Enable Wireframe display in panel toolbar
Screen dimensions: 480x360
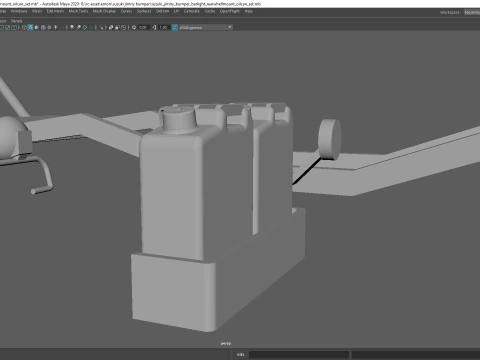[24, 27]
